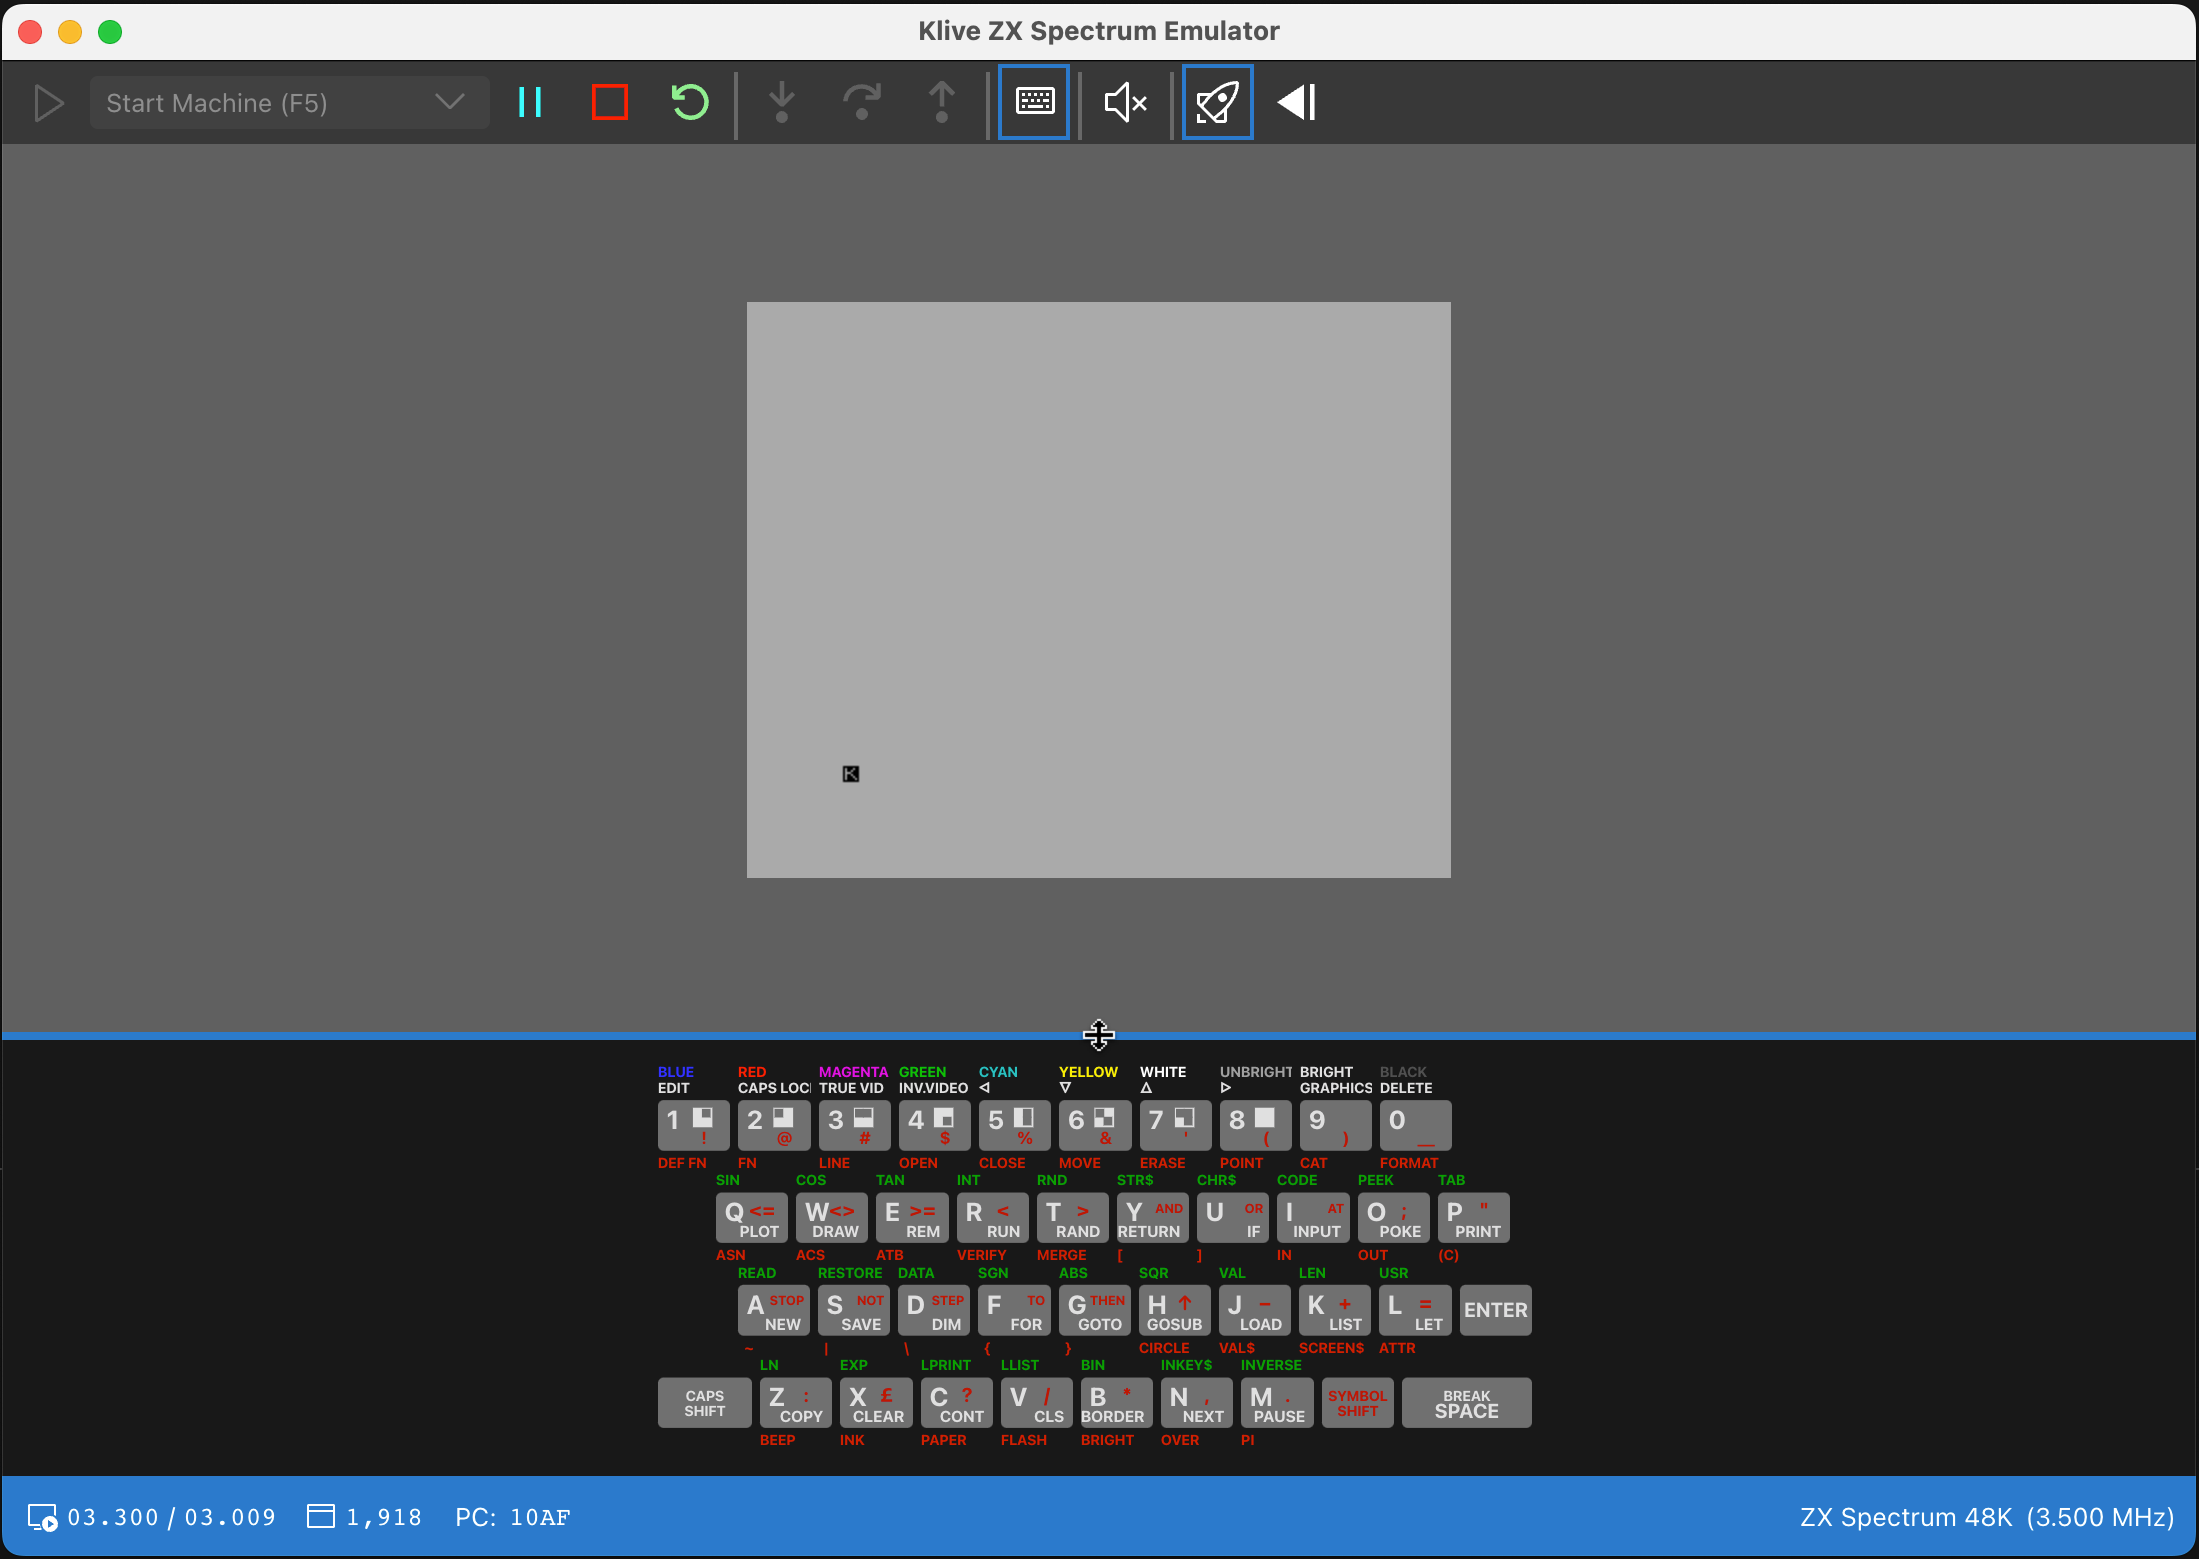The image size is (2199, 1559).
Task: Activate the red SYMBOL SHIFT key
Action: tap(1358, 1403)
